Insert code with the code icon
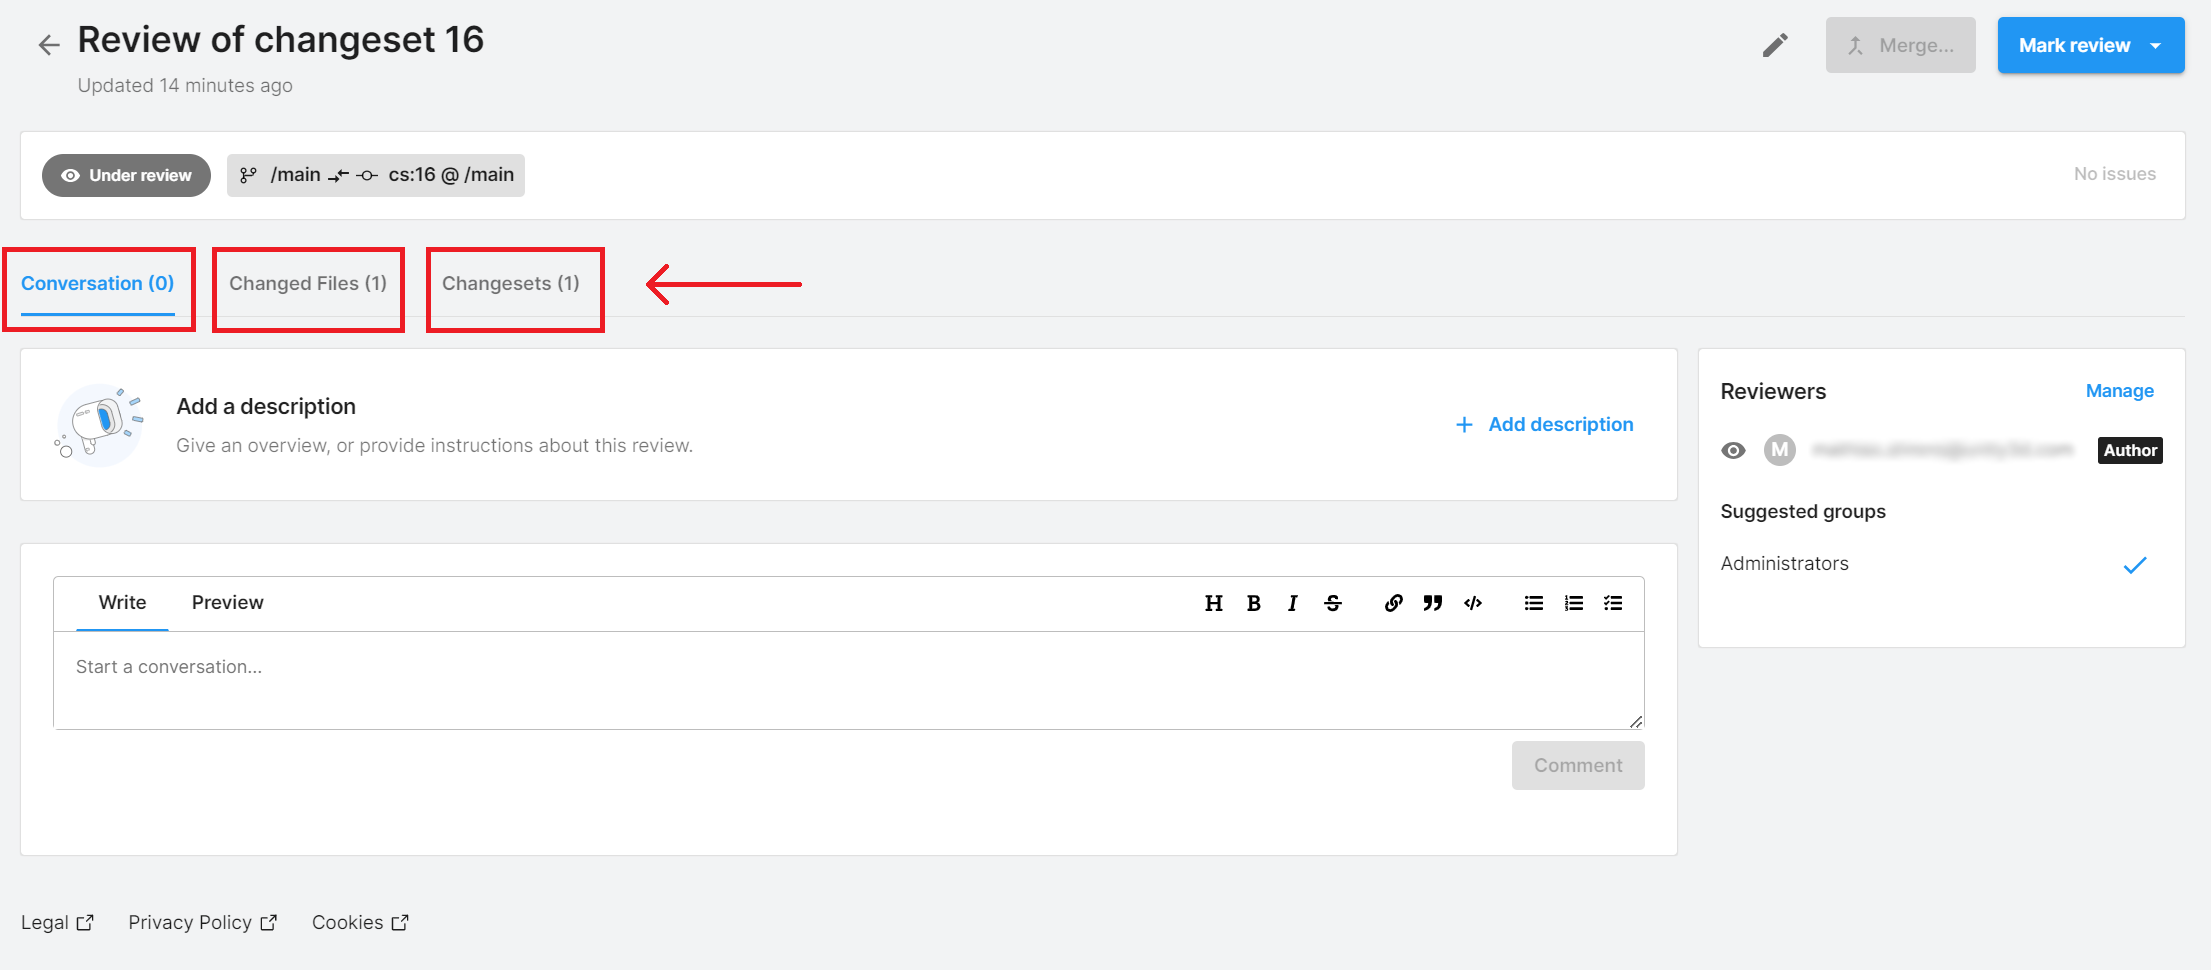The image size is (2211, 970). (1473, 603)
